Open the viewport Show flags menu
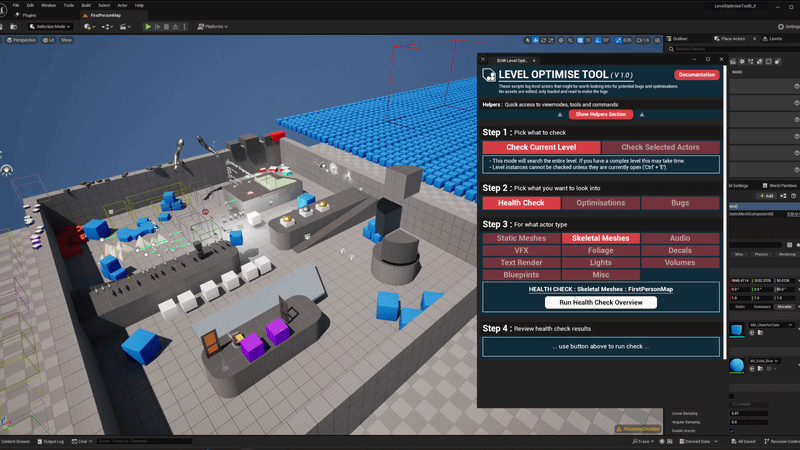Viewport: 800px width, 450px height. (66, 40)
